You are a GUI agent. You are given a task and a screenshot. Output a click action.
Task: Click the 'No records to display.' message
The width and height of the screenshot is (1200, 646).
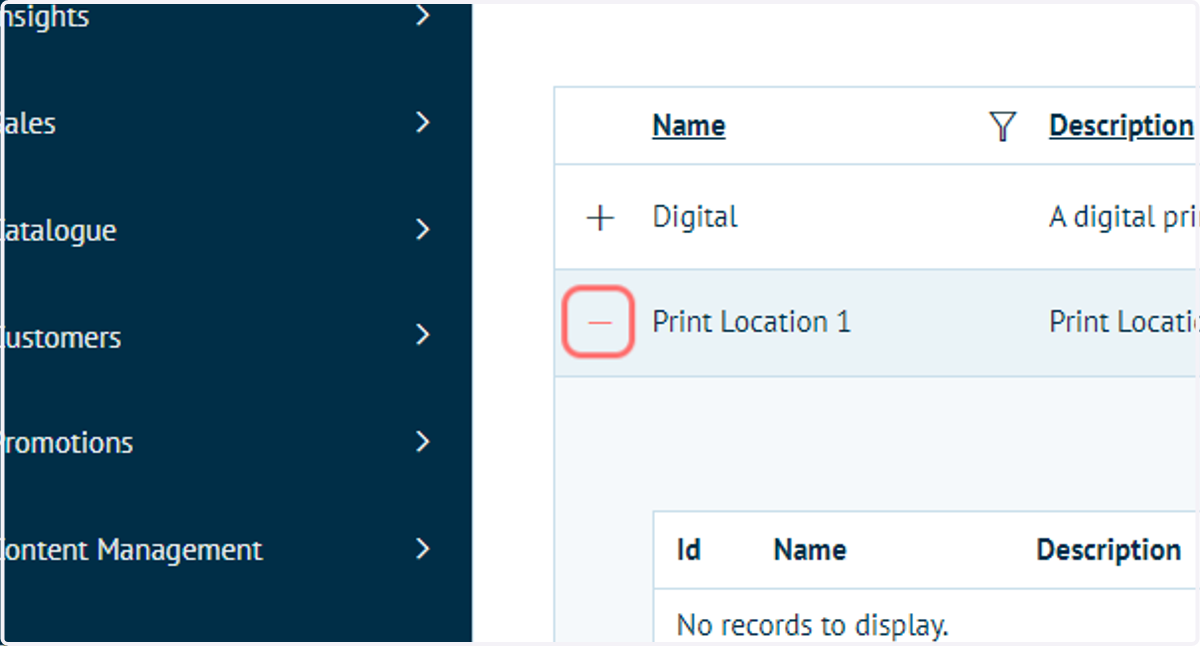coord(812,626)
